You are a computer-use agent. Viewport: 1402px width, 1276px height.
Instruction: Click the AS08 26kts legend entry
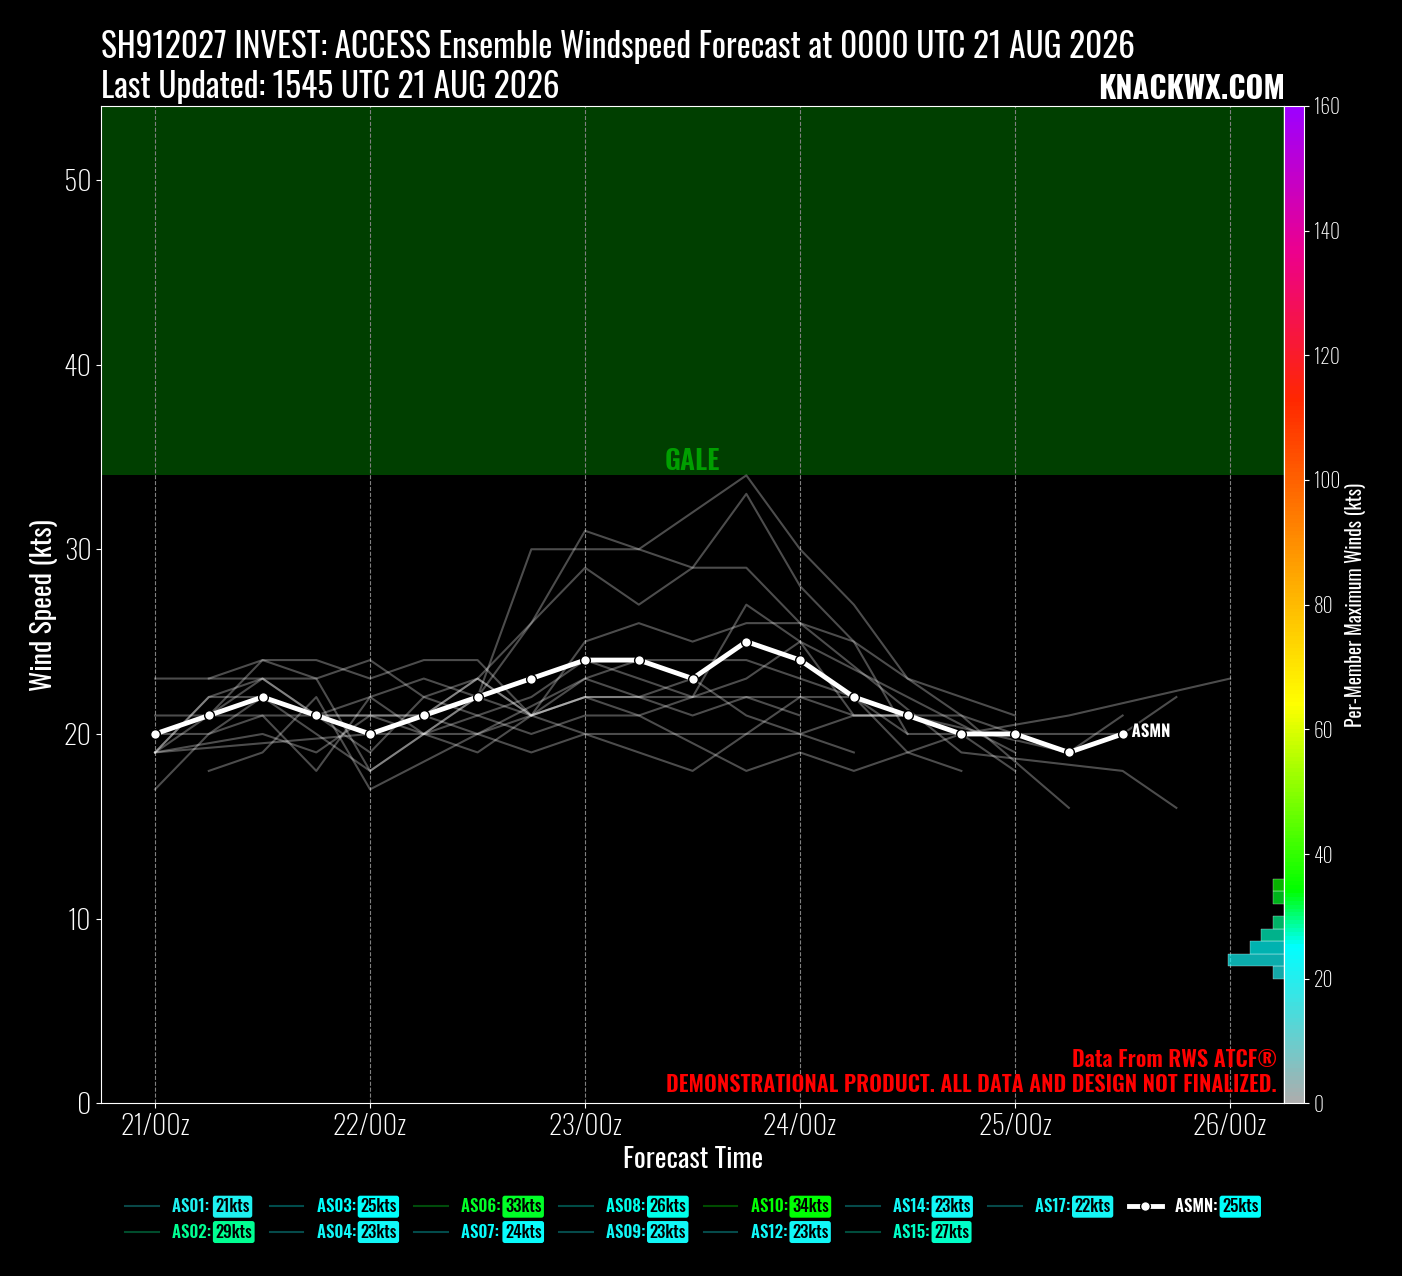623,1206
